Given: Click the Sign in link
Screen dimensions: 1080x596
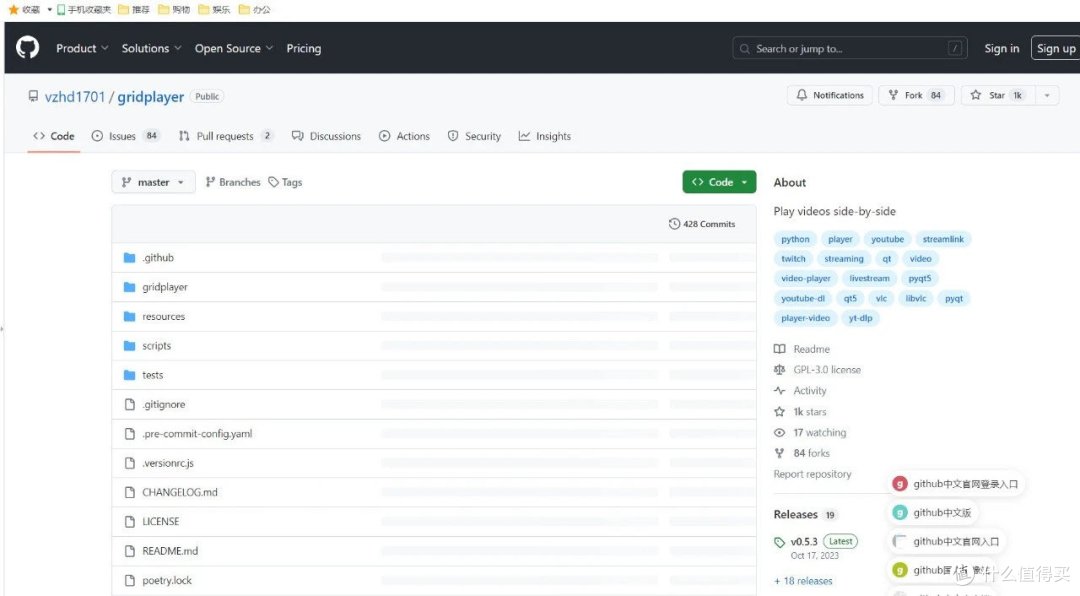Looking at the screenshot, I should 1001,48.
